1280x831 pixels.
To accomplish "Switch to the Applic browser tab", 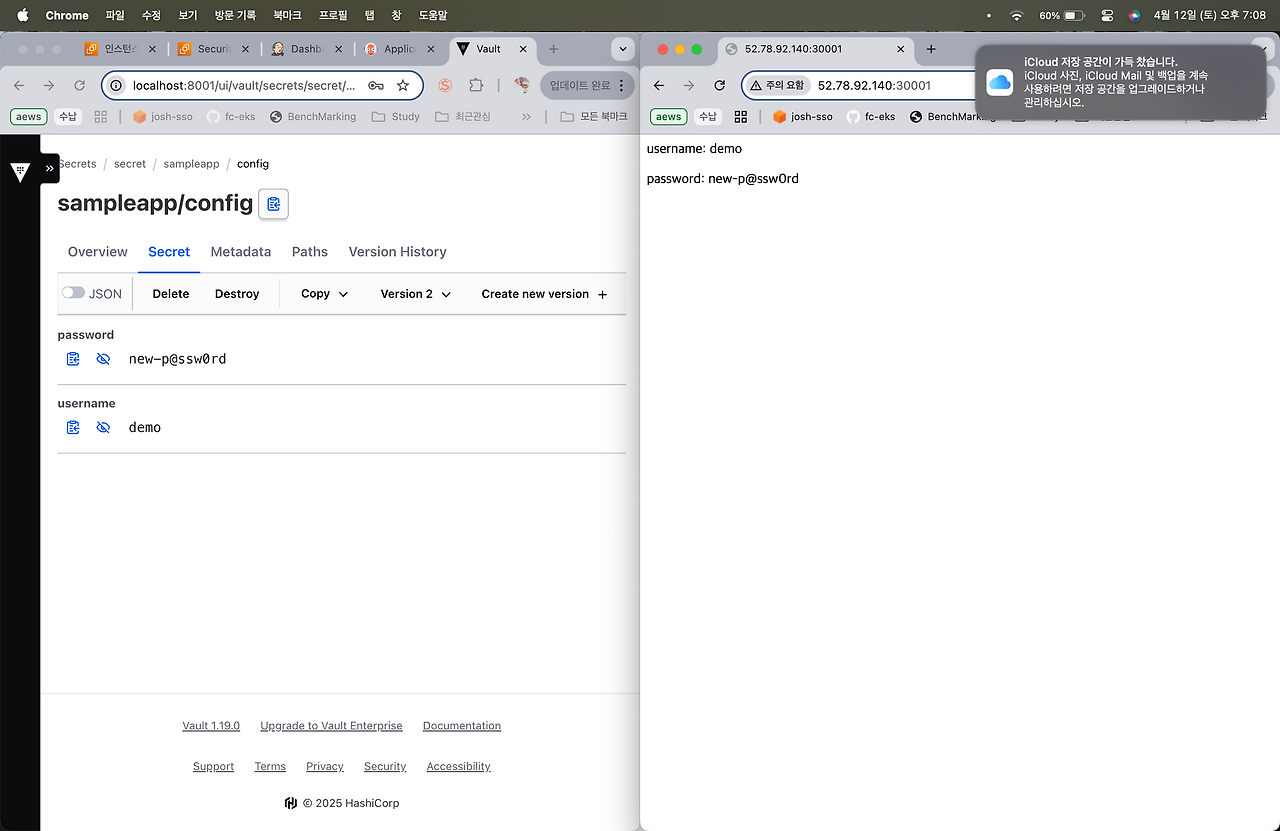I will [x=400, y=49].
